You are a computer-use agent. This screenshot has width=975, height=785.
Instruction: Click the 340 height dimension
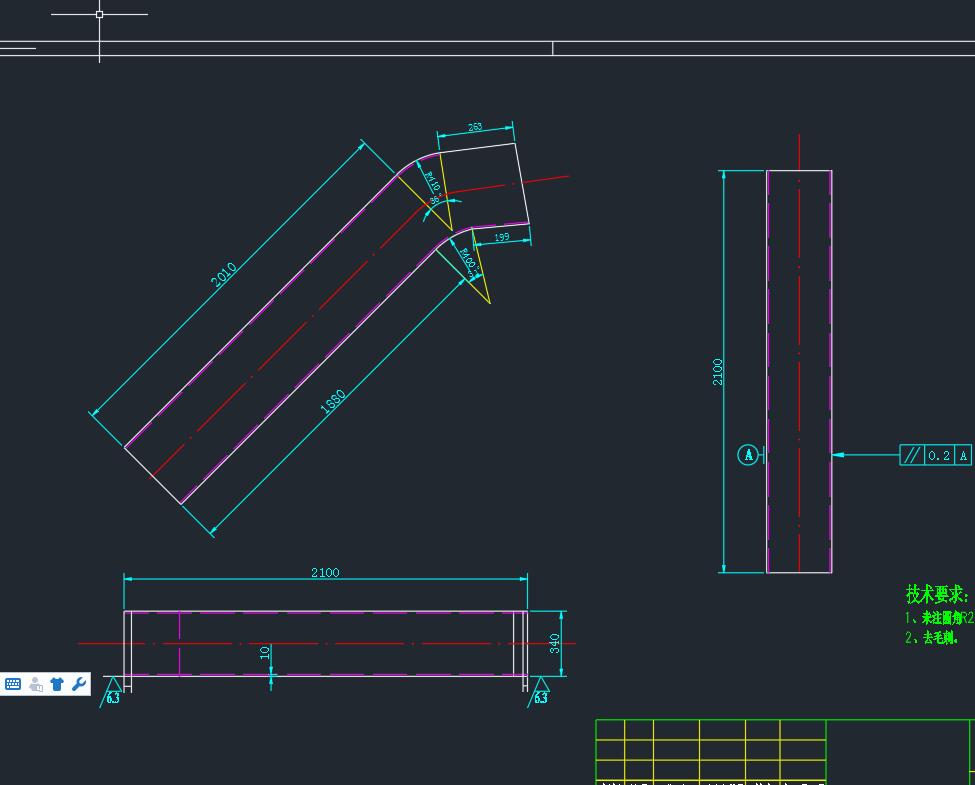point(555,643)
